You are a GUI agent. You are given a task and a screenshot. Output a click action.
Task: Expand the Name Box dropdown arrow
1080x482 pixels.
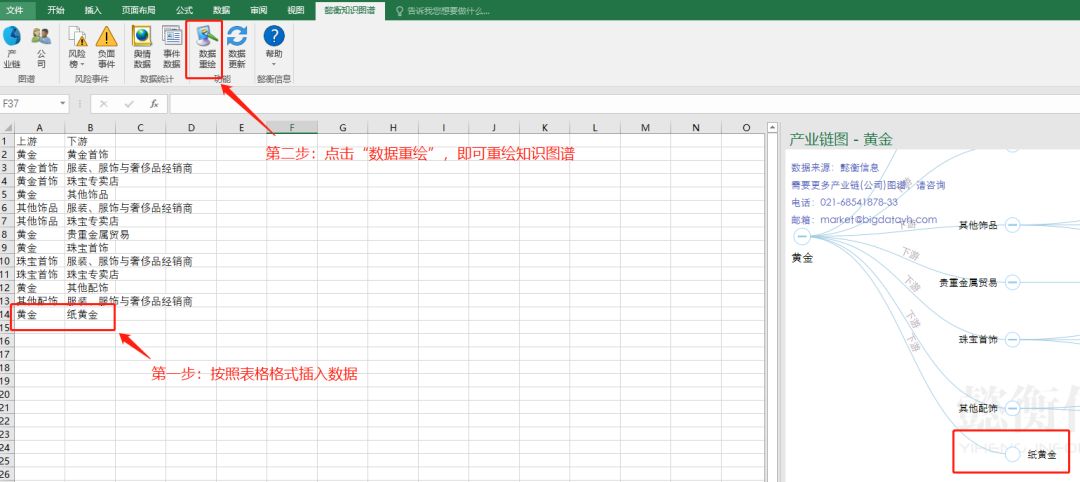(63, 104)
